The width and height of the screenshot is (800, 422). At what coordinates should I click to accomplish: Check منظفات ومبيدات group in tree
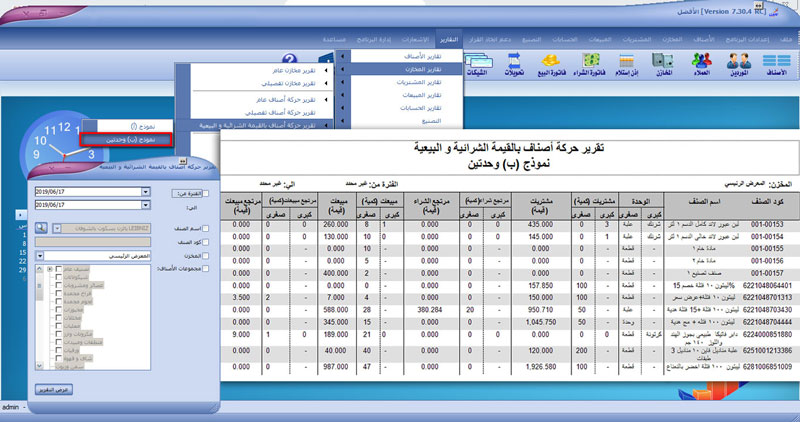59,342
